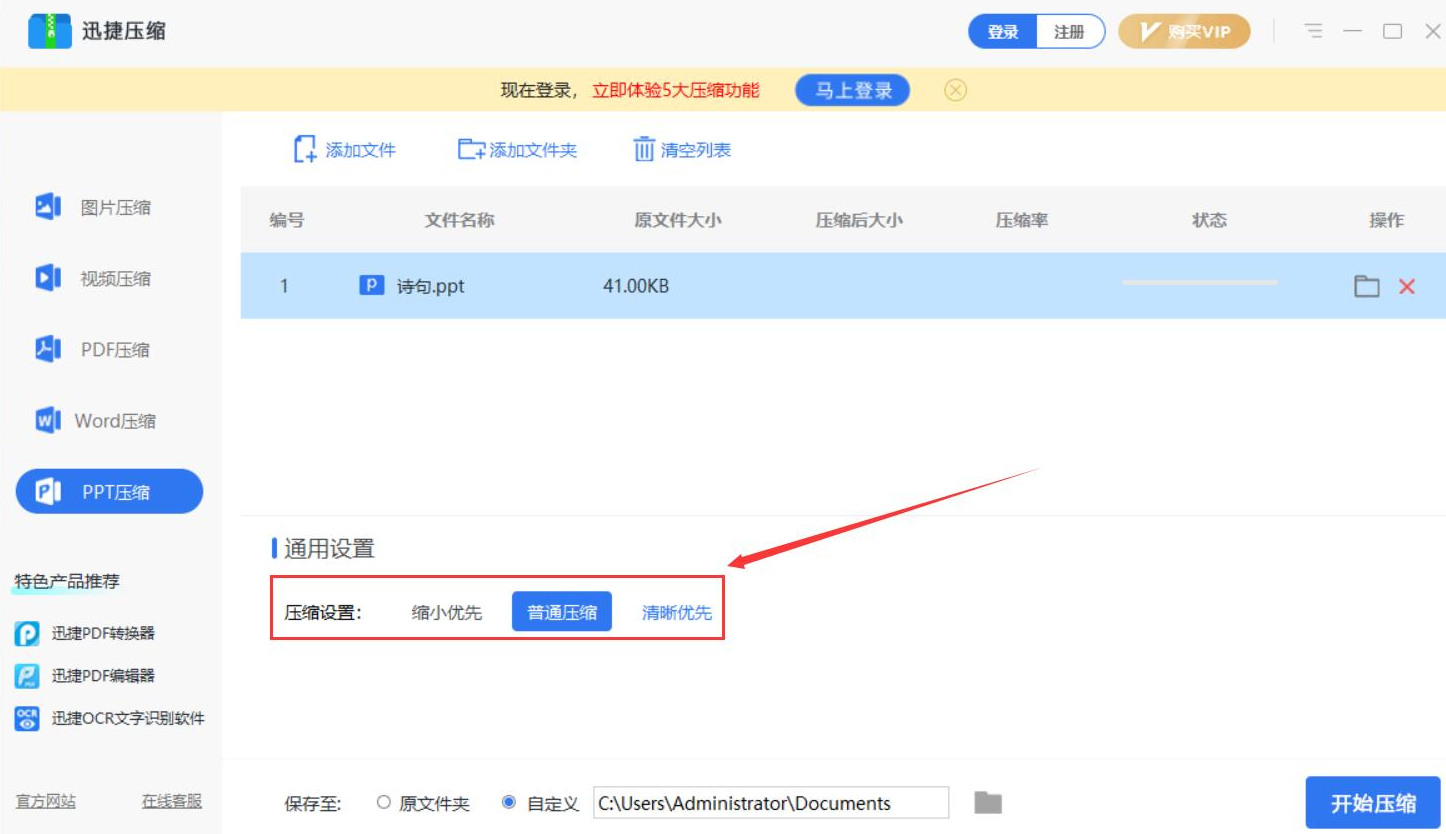Open 迅捷OCR文字识别软件 product icon
This screenshot has height=834, width=1446.
point(27,718)
